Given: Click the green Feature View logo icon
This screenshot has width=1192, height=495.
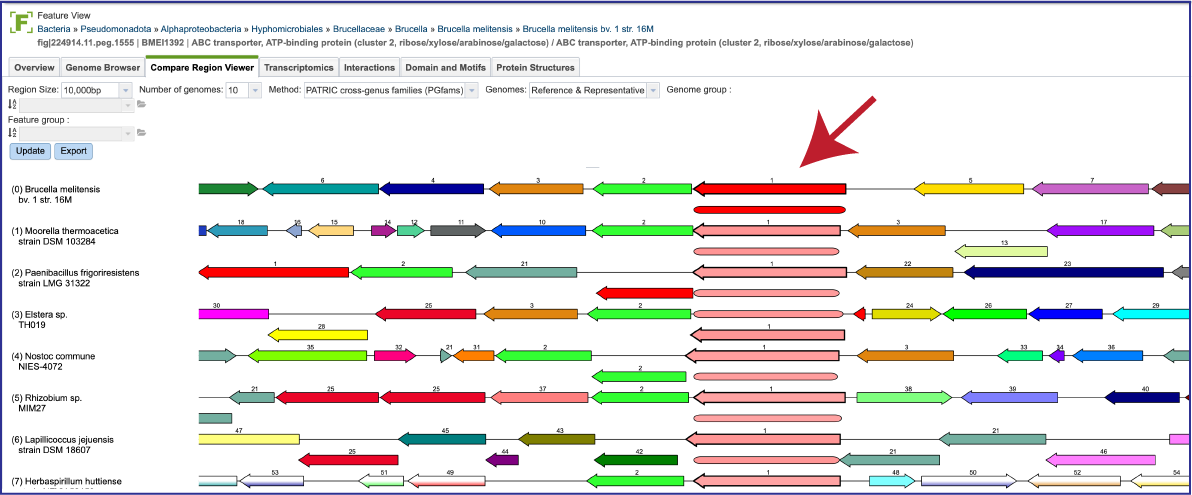Looking at the screenshot, I should (21, 21).
